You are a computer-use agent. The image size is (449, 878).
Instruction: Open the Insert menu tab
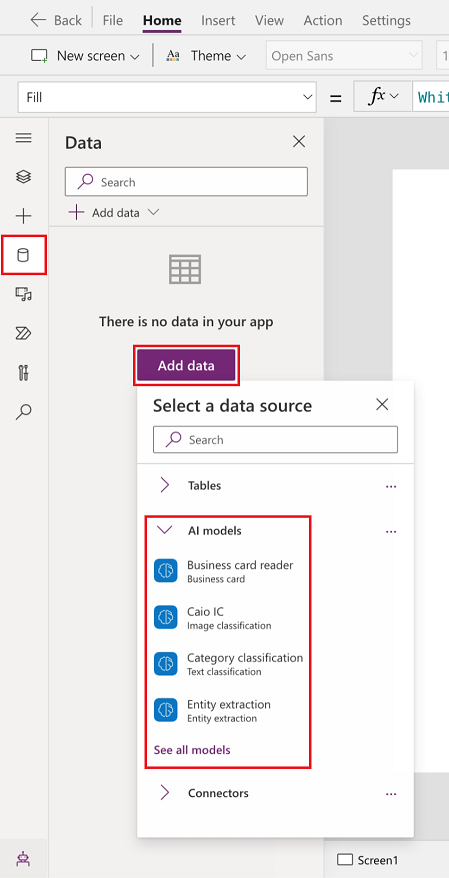(218, 21)
